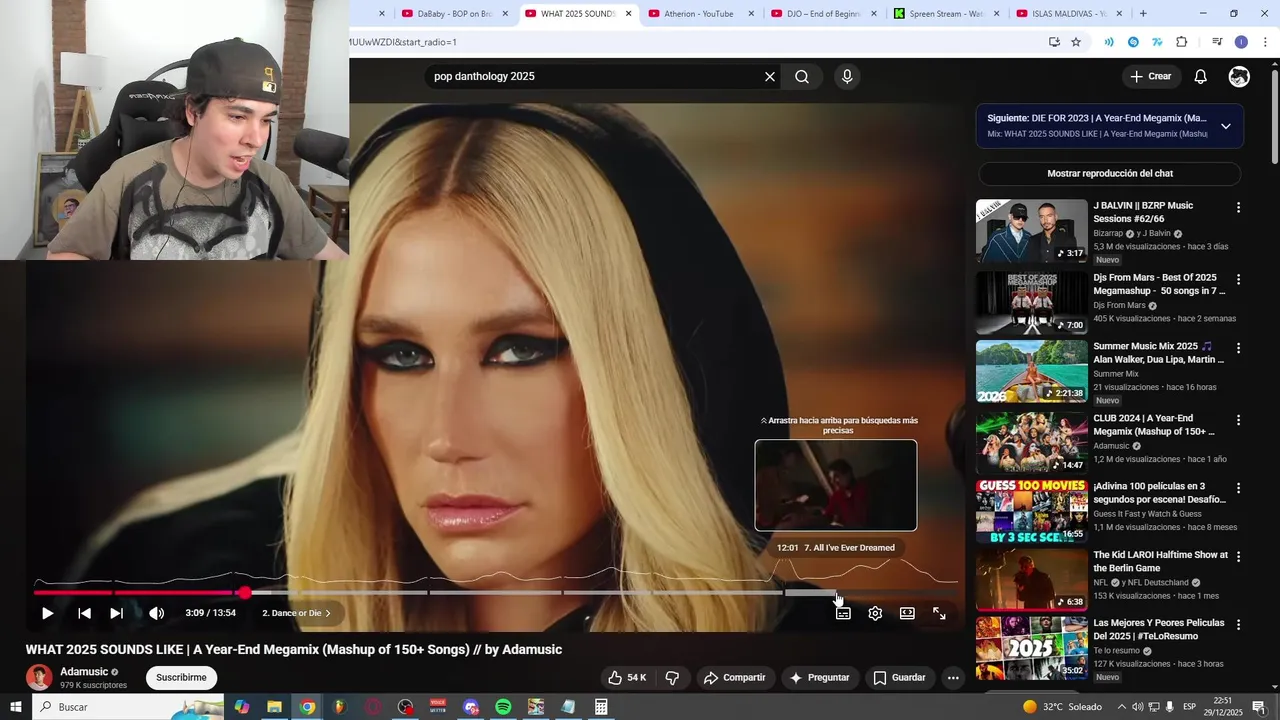Open 'The Kid LAROI Halftime Show' video title
Image resolution: width=1280 pixels, height=720 pixels.
point(1160,561)
